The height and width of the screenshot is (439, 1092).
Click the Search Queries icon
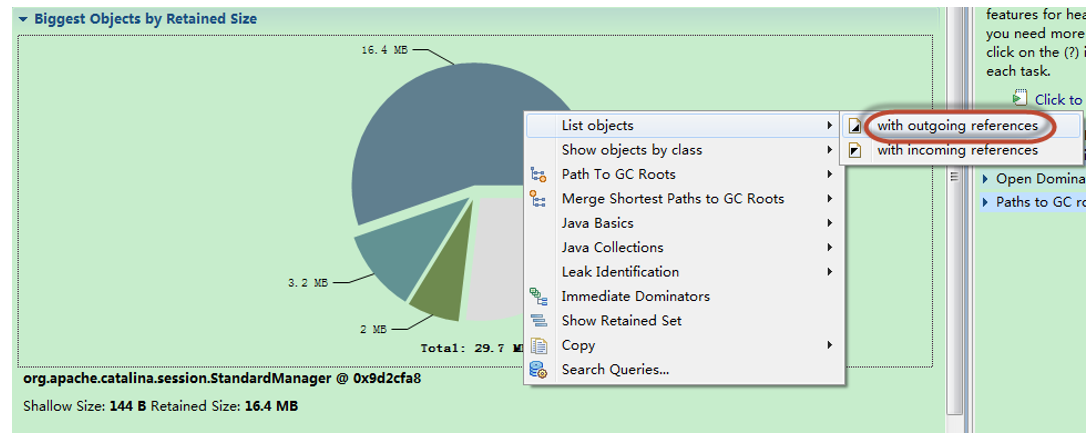[x=539, y=370]
